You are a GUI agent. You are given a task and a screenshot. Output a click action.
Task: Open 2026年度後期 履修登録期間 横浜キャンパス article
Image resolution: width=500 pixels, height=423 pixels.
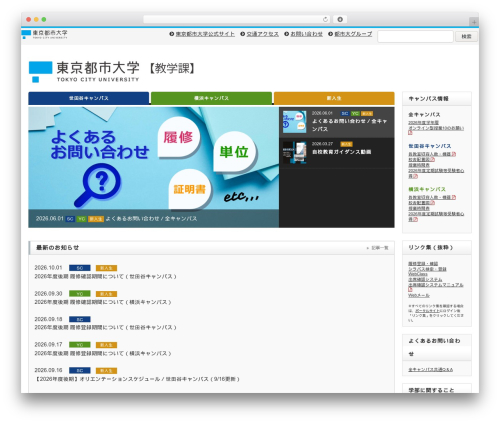tap(103, 353)
